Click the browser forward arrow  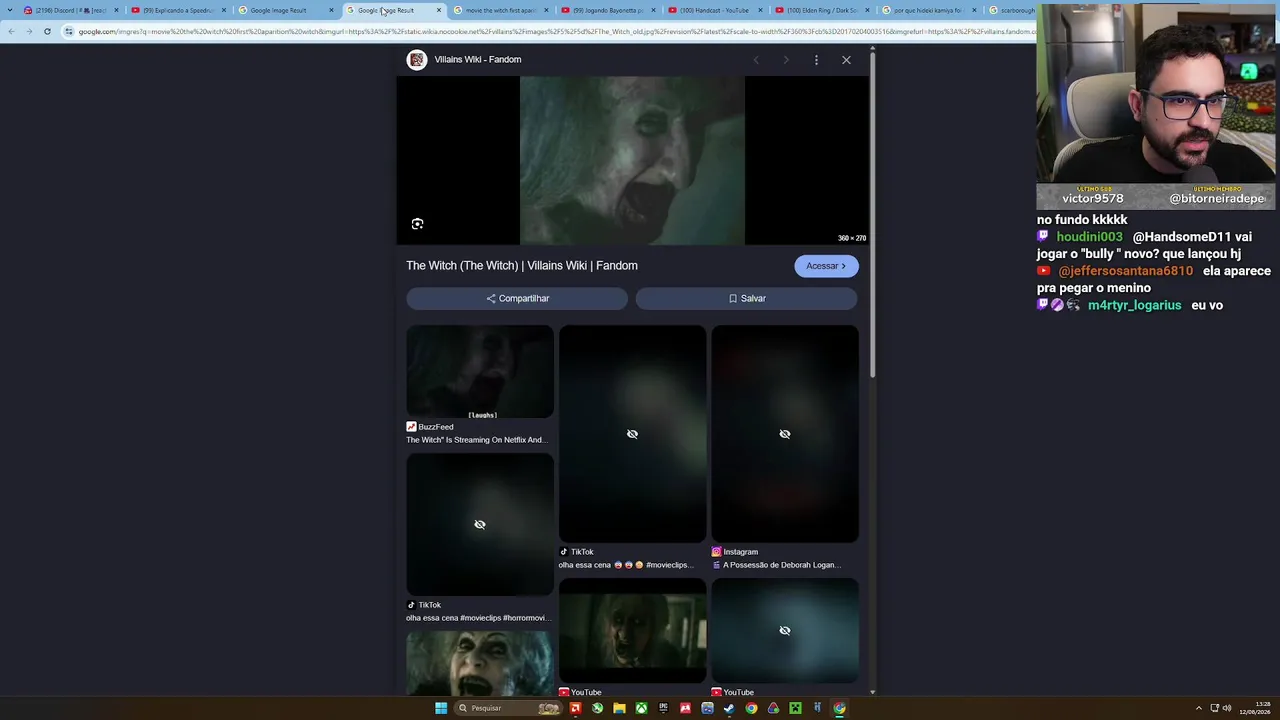[x=29, y=32]
